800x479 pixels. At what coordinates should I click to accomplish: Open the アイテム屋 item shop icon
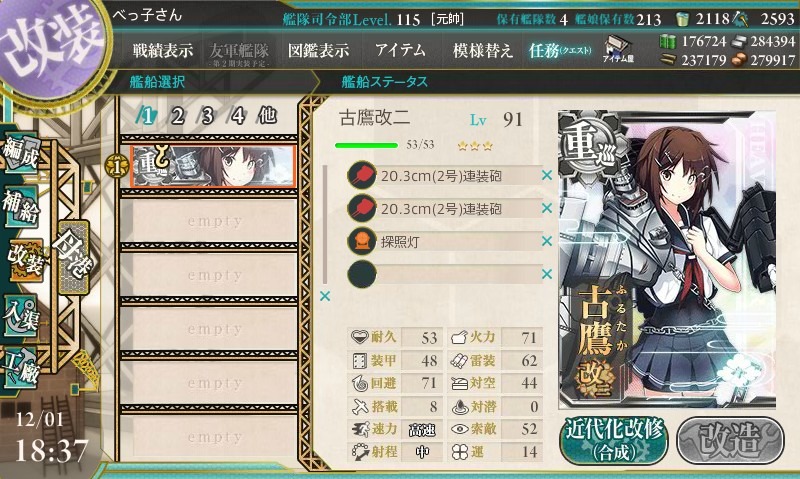click(x=618, y=49)
